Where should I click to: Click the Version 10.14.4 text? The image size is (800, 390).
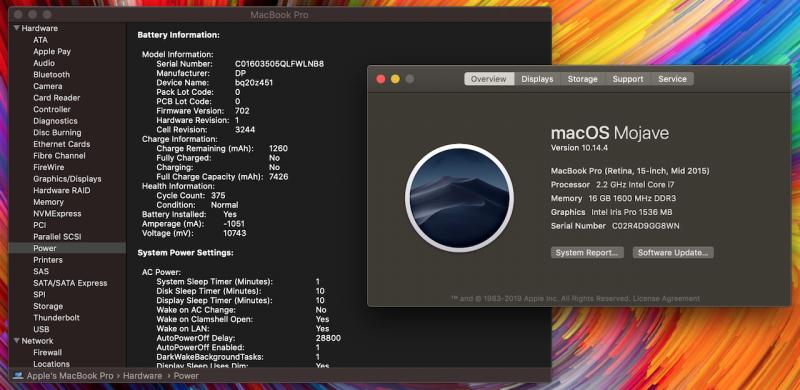[x=580, y=148]
